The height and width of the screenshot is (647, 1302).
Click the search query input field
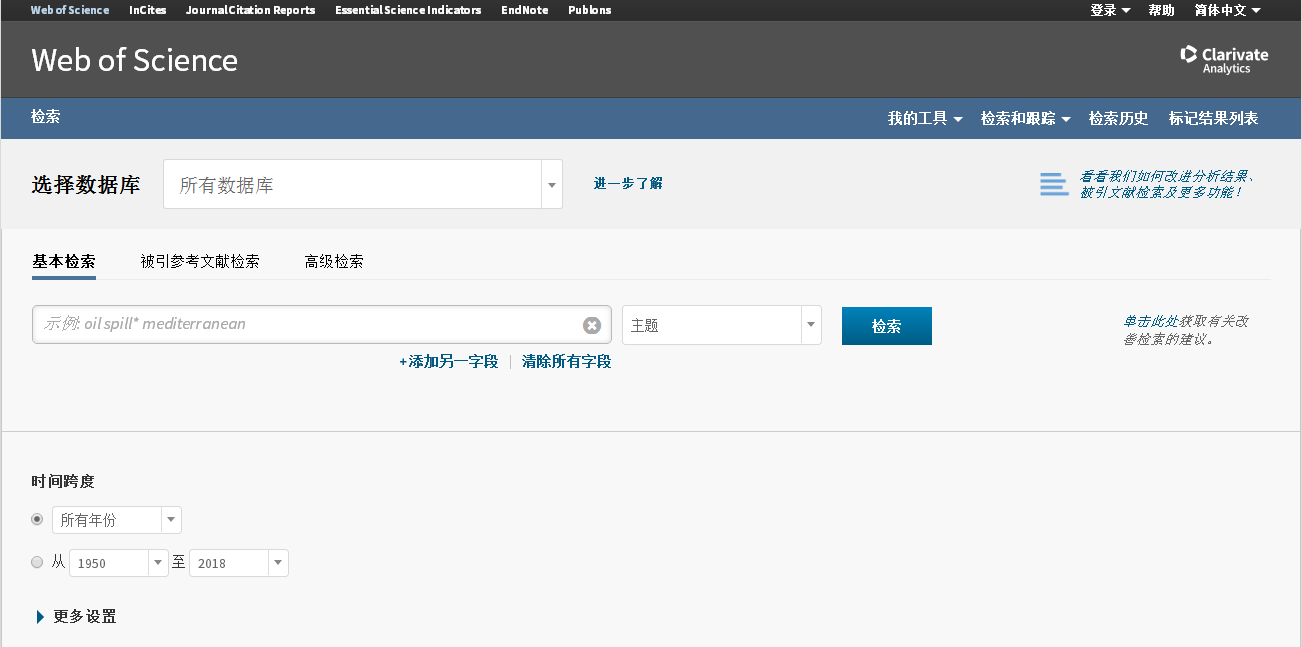click(x=322, y=325)
